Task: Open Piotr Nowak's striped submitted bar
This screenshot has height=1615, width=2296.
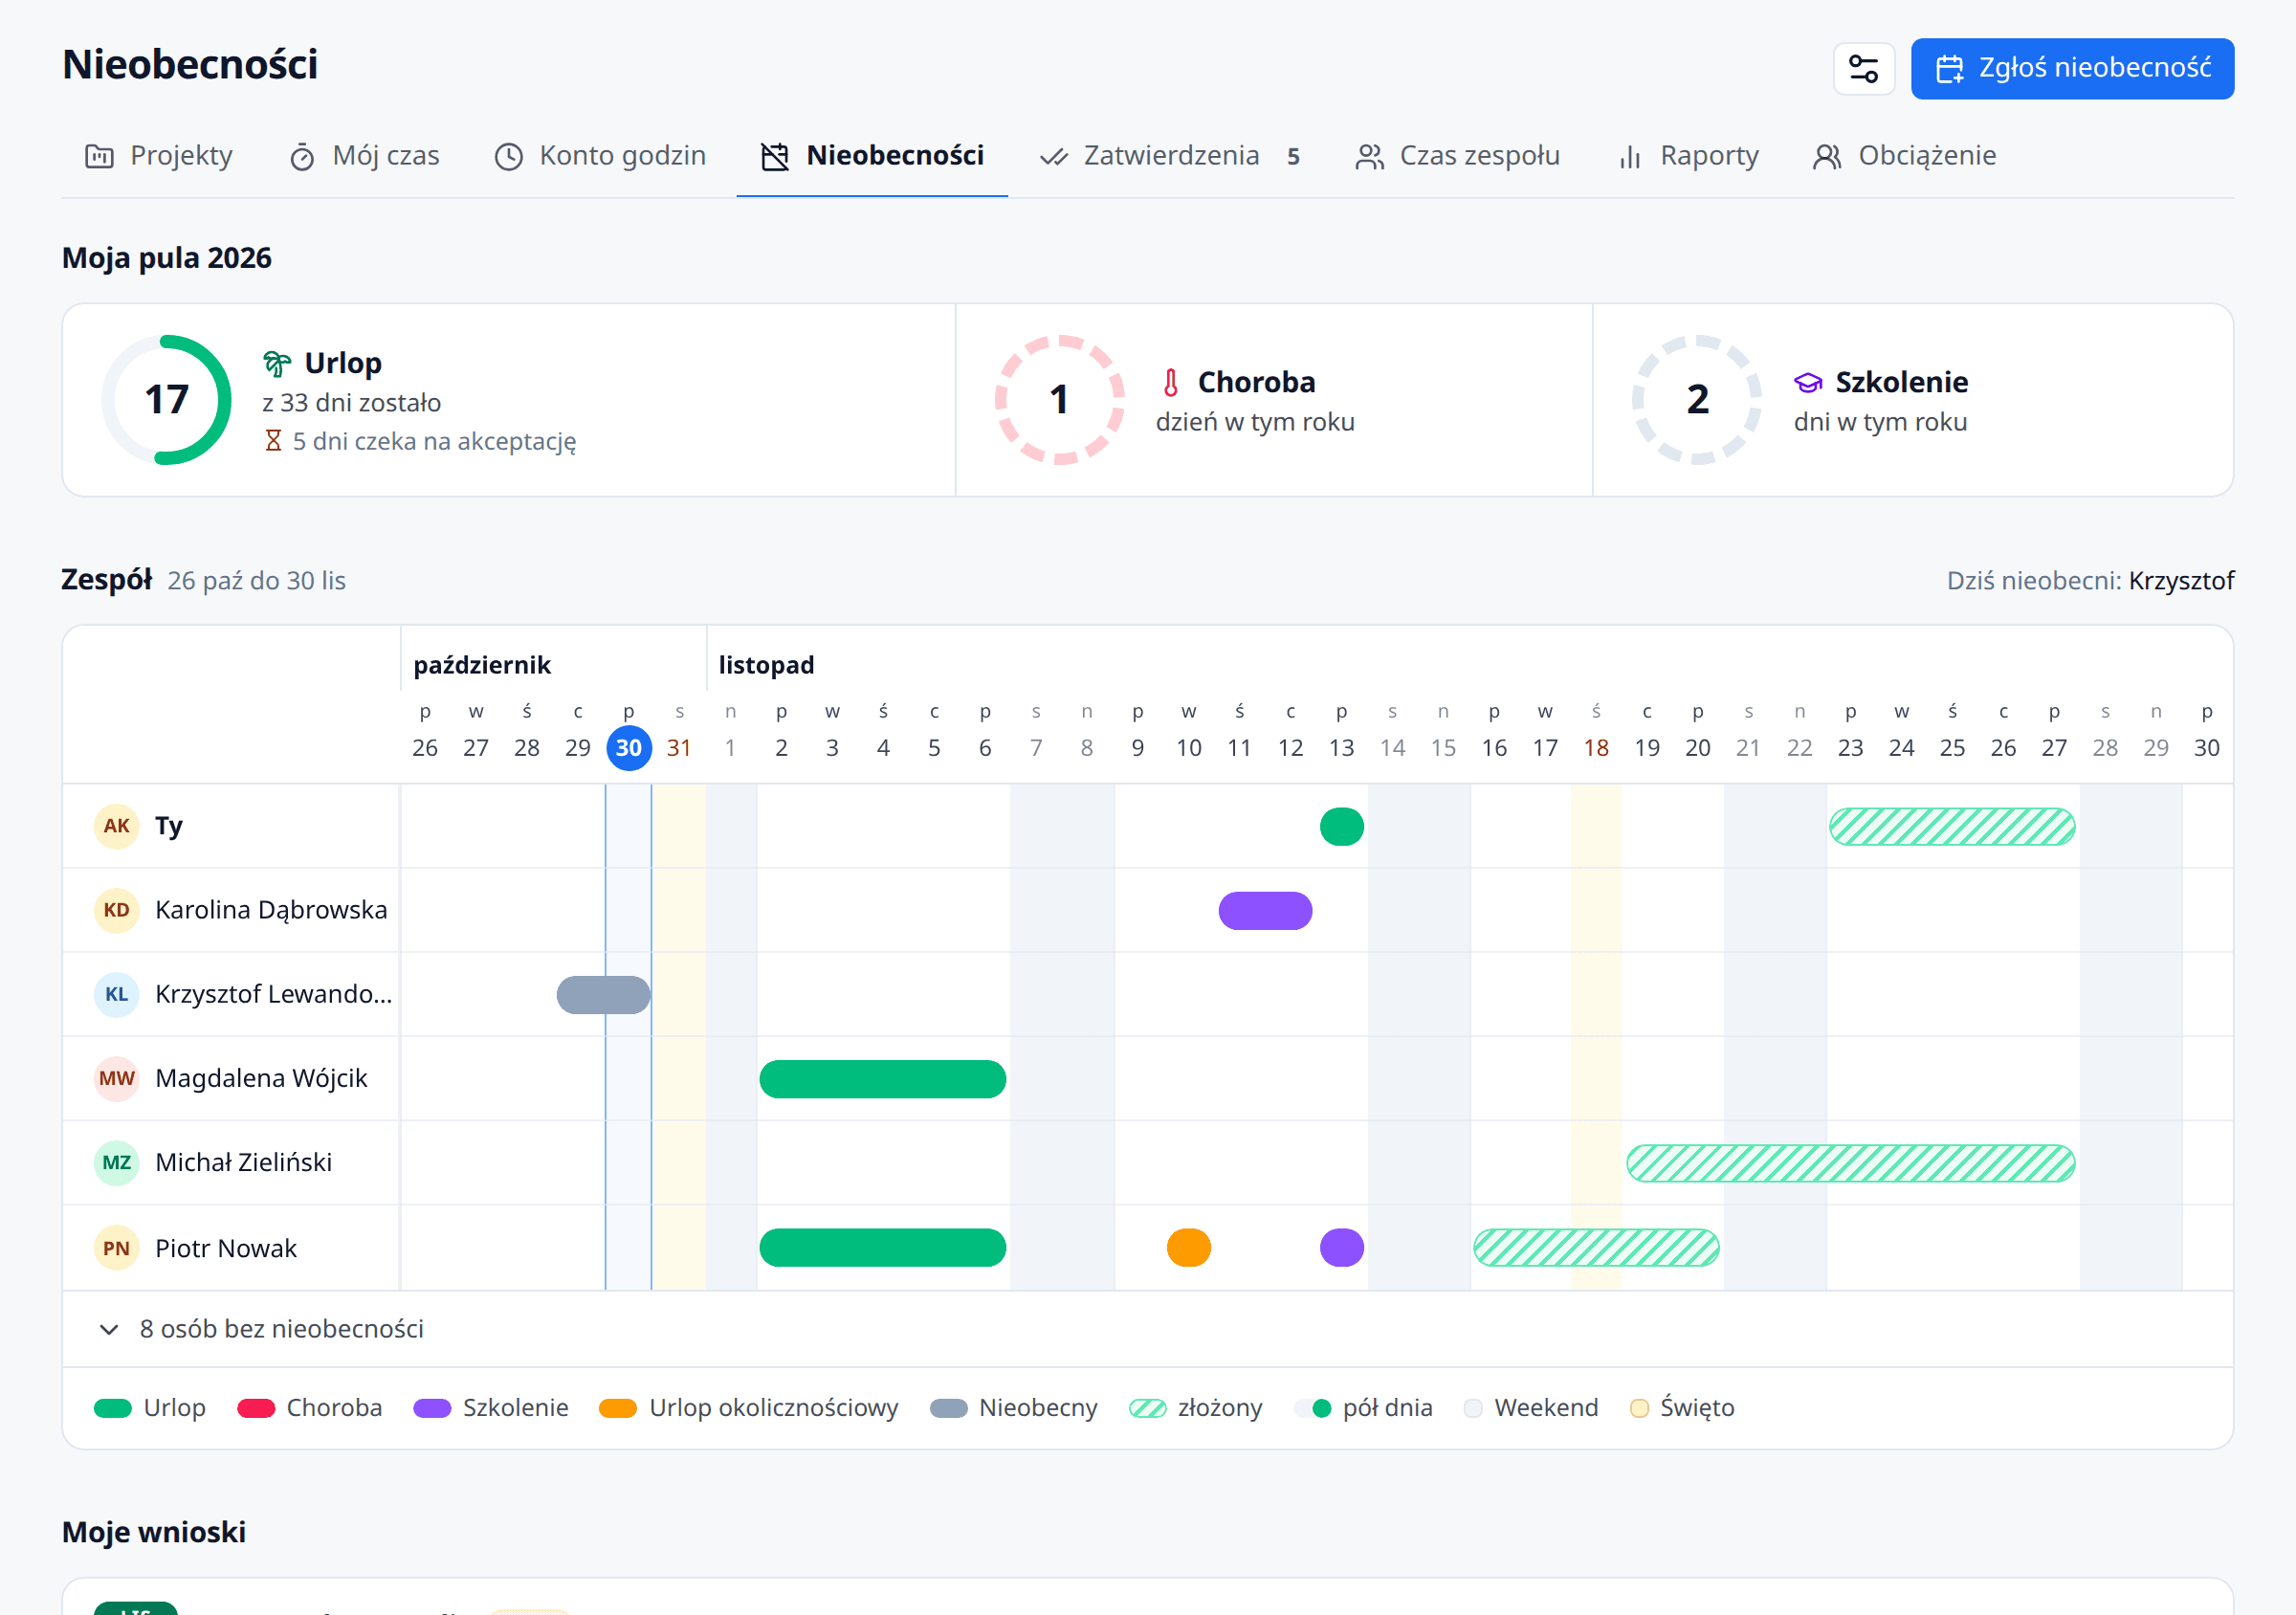Action: pyautogui.click(x=1596, y=1248)
